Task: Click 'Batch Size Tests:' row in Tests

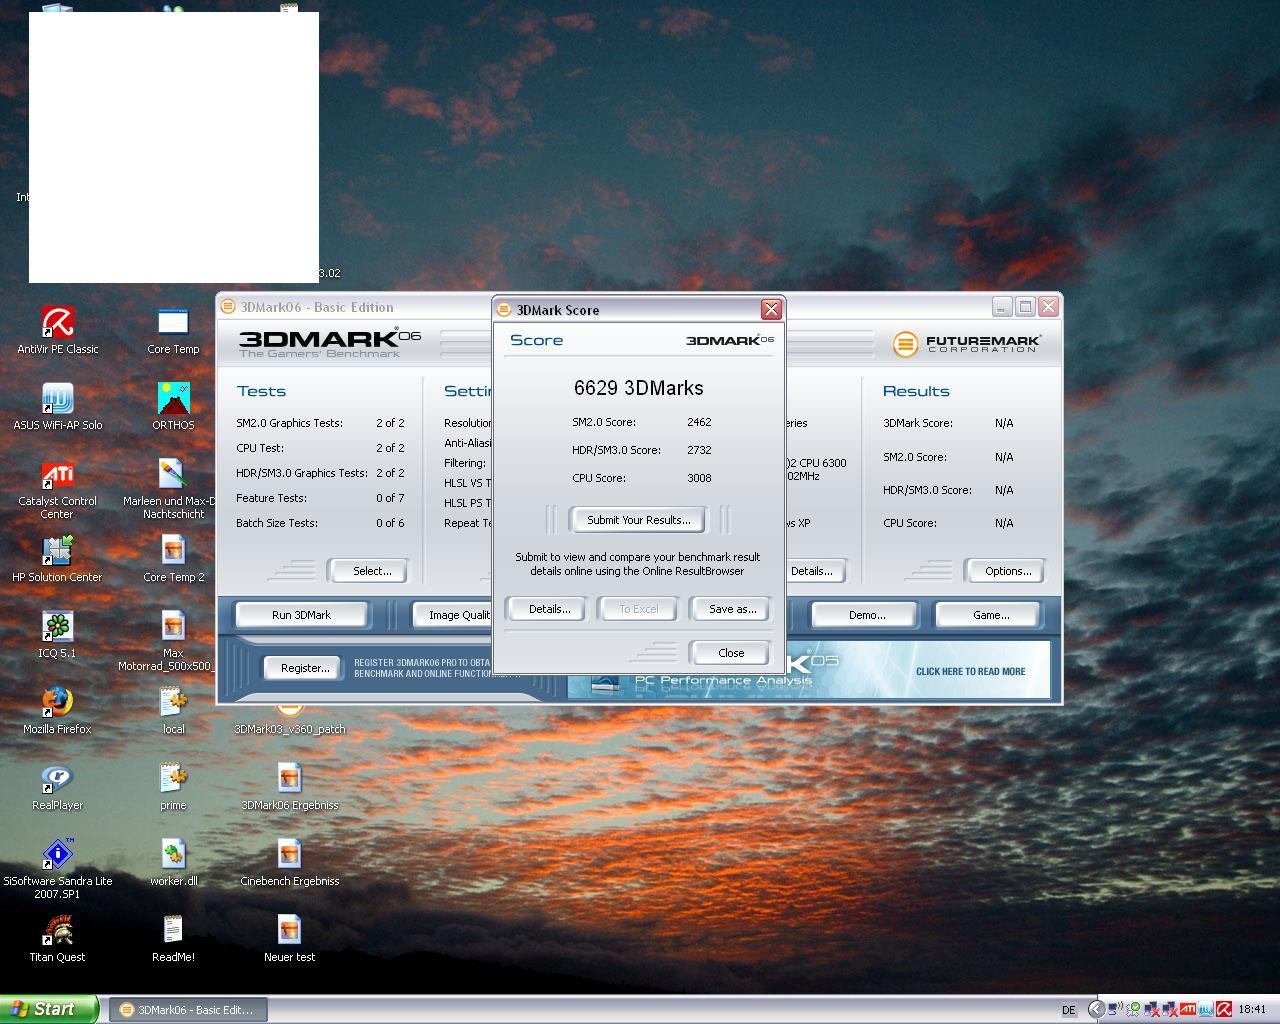Action: pyautogui.click(x=320, y=523)
